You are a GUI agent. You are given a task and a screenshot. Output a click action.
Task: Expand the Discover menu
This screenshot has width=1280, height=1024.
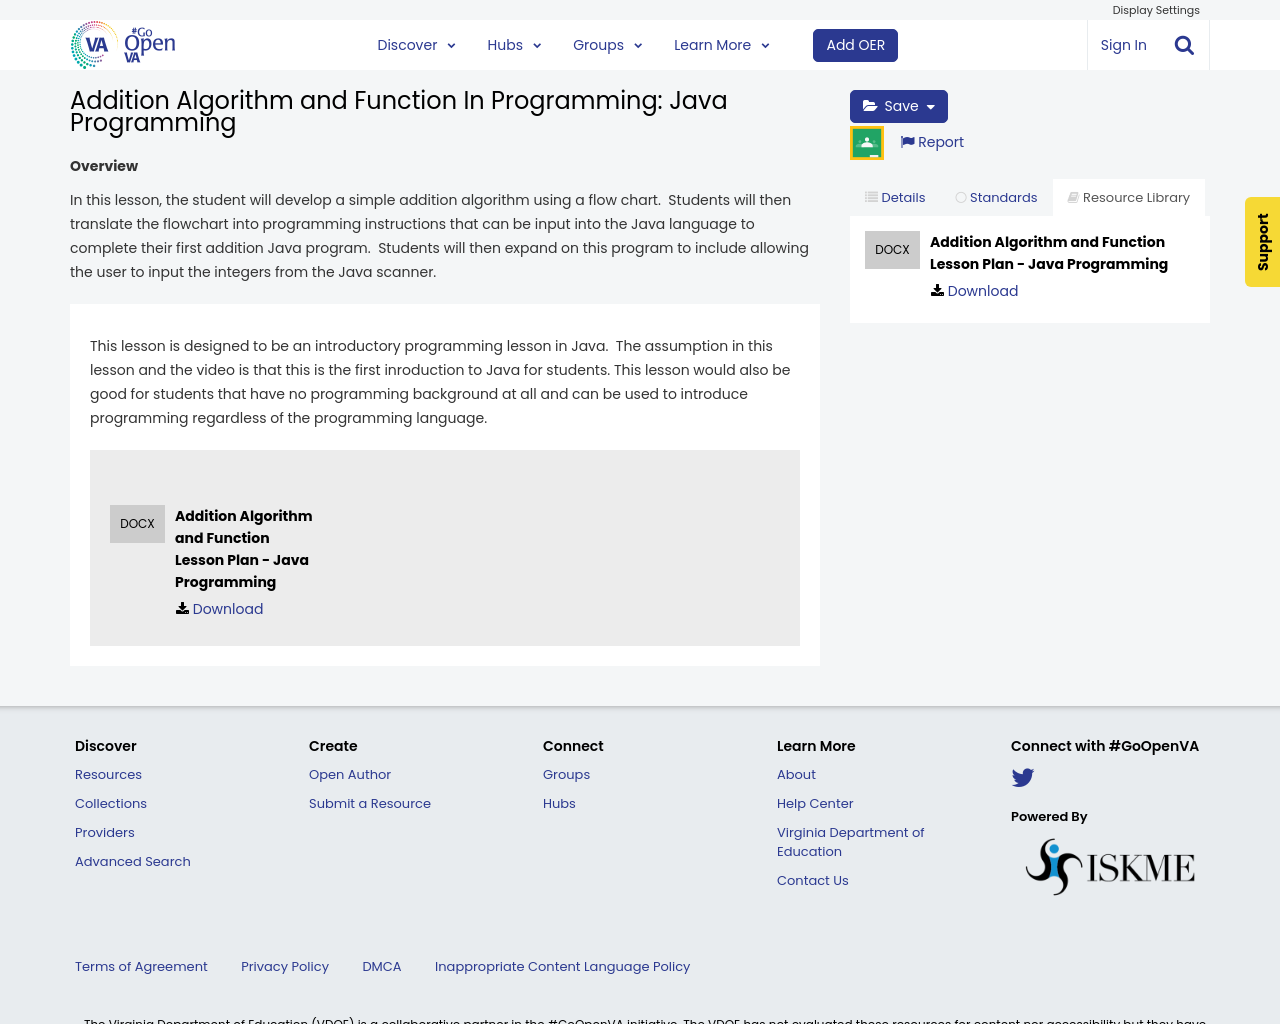(x=416, y=45)
